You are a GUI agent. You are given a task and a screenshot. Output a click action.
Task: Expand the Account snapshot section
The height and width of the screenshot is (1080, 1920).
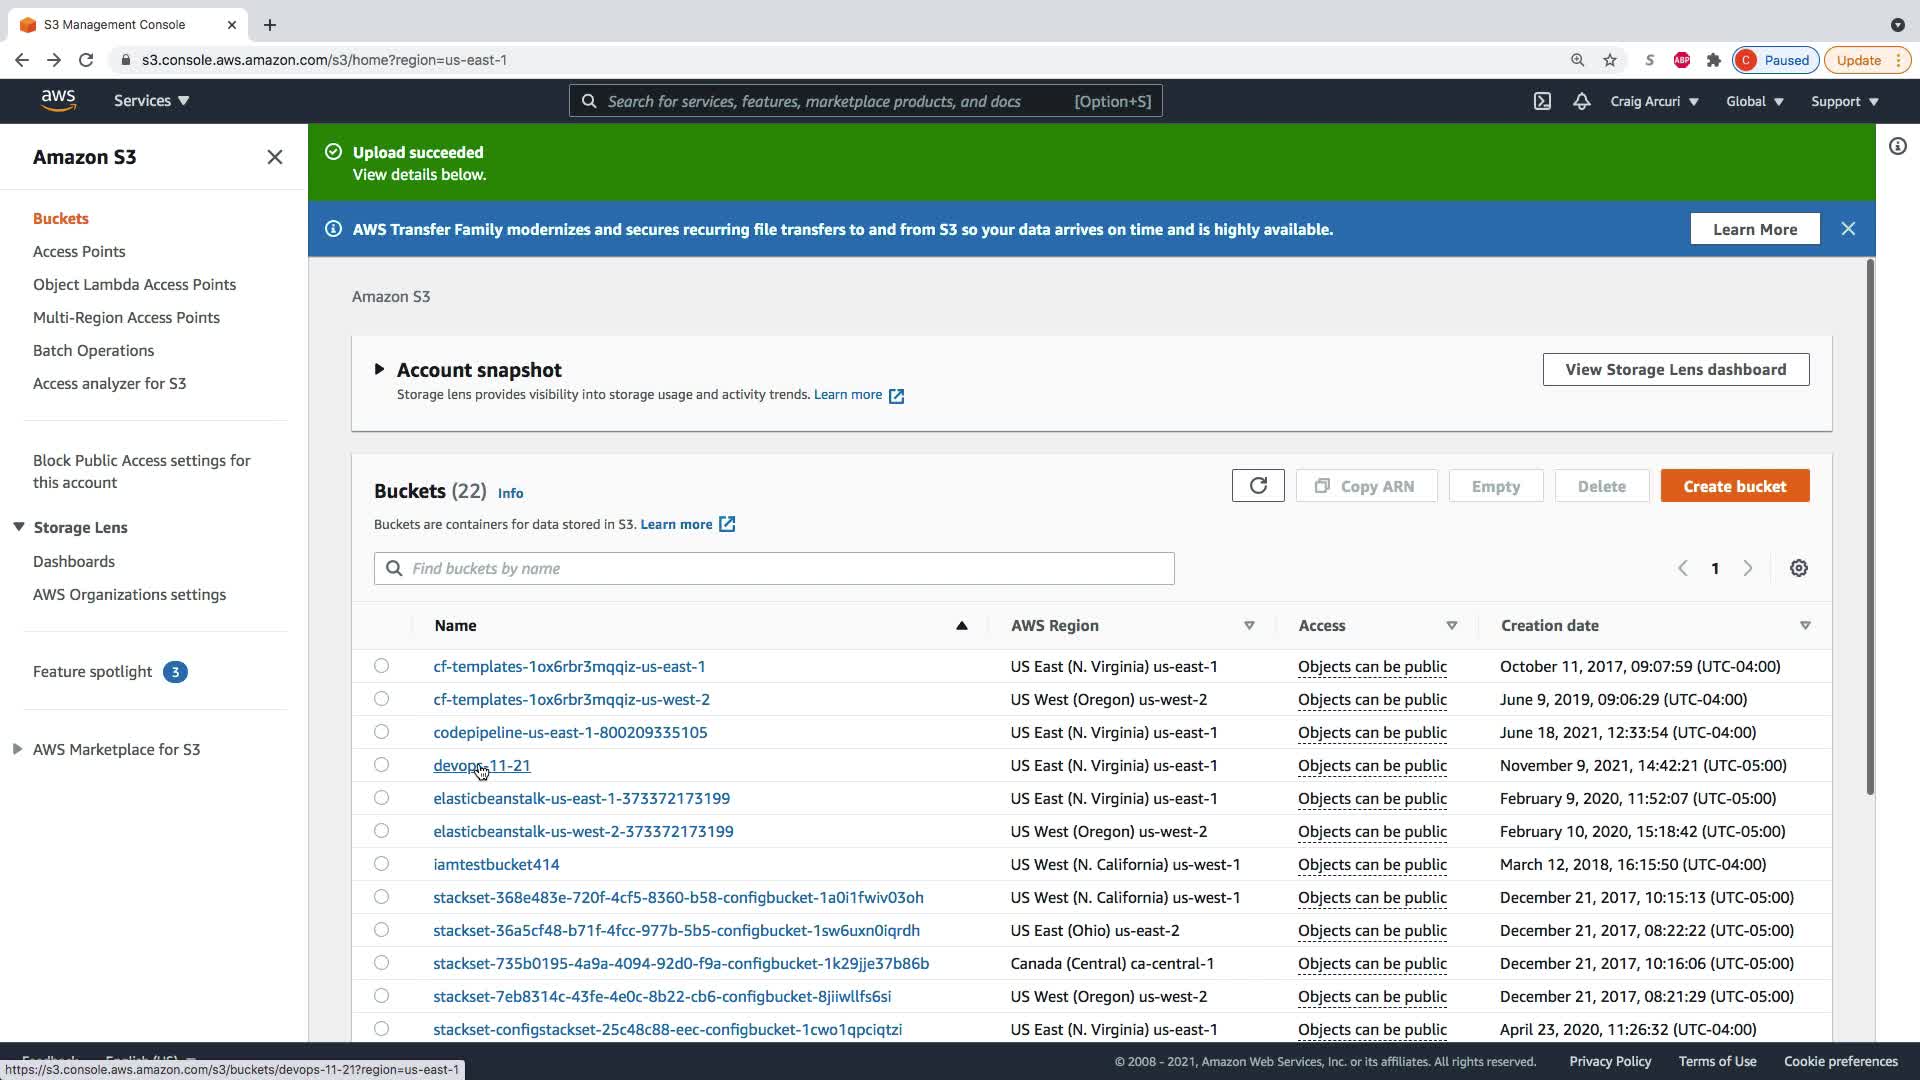[x=379, y=369]
